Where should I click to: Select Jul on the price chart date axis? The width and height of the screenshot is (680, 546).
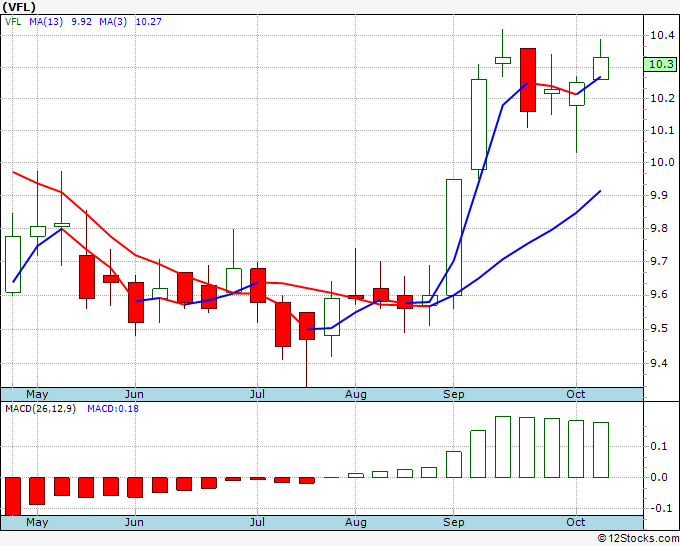(257, 394)
